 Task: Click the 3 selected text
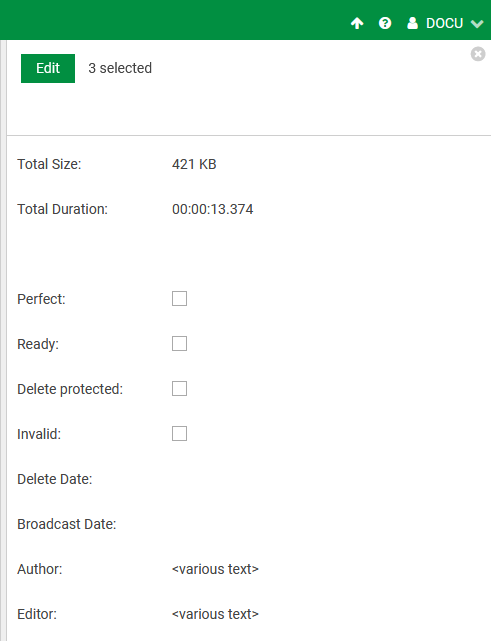click(120, 68)
